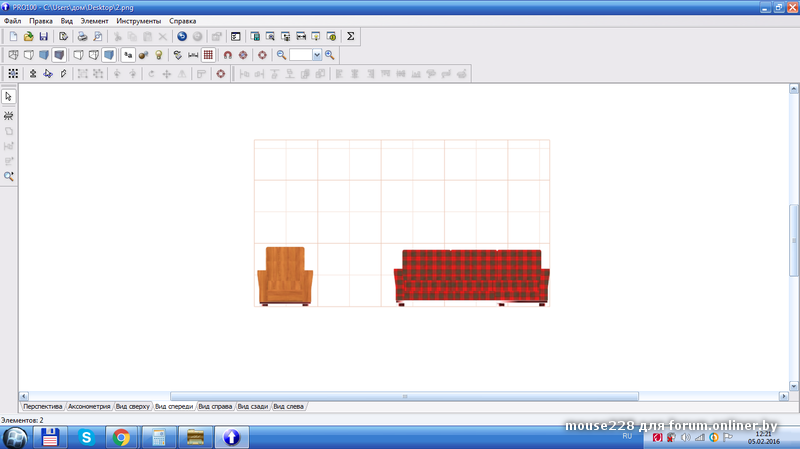
Task: Choose the magnifier tool in left sidebar
Action: tap(9, 176)
